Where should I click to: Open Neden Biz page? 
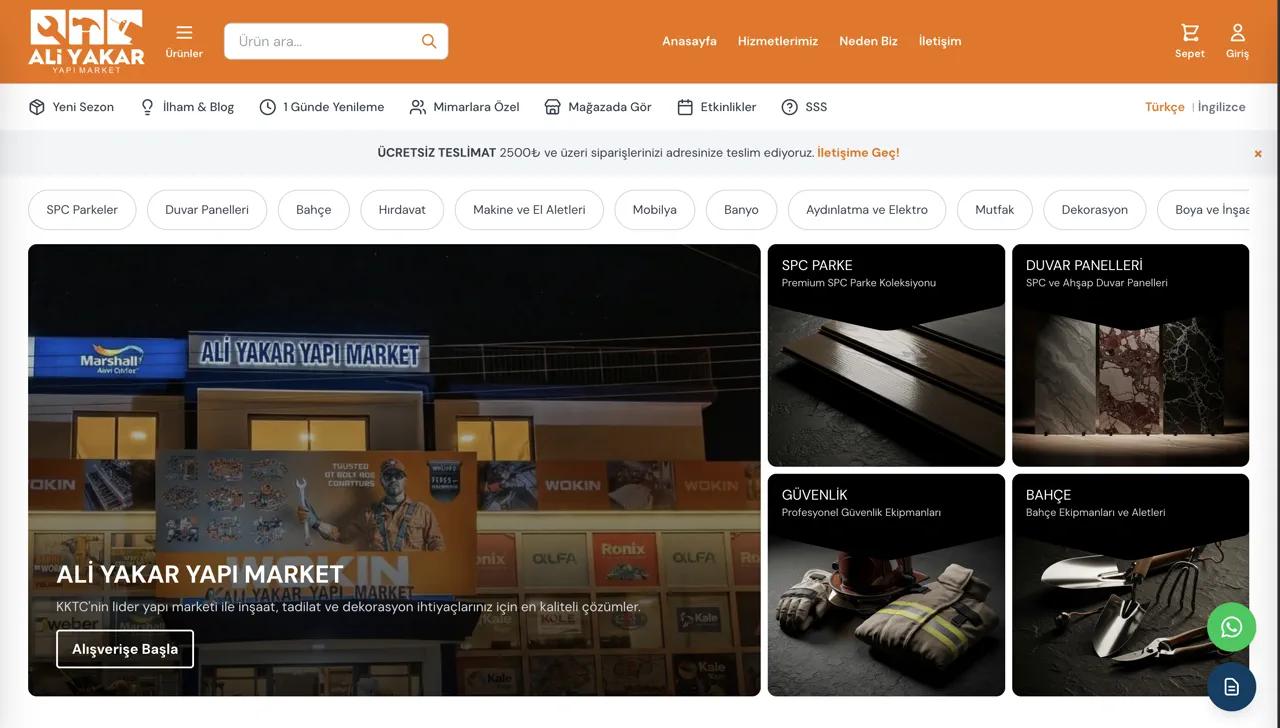[868, 41]
